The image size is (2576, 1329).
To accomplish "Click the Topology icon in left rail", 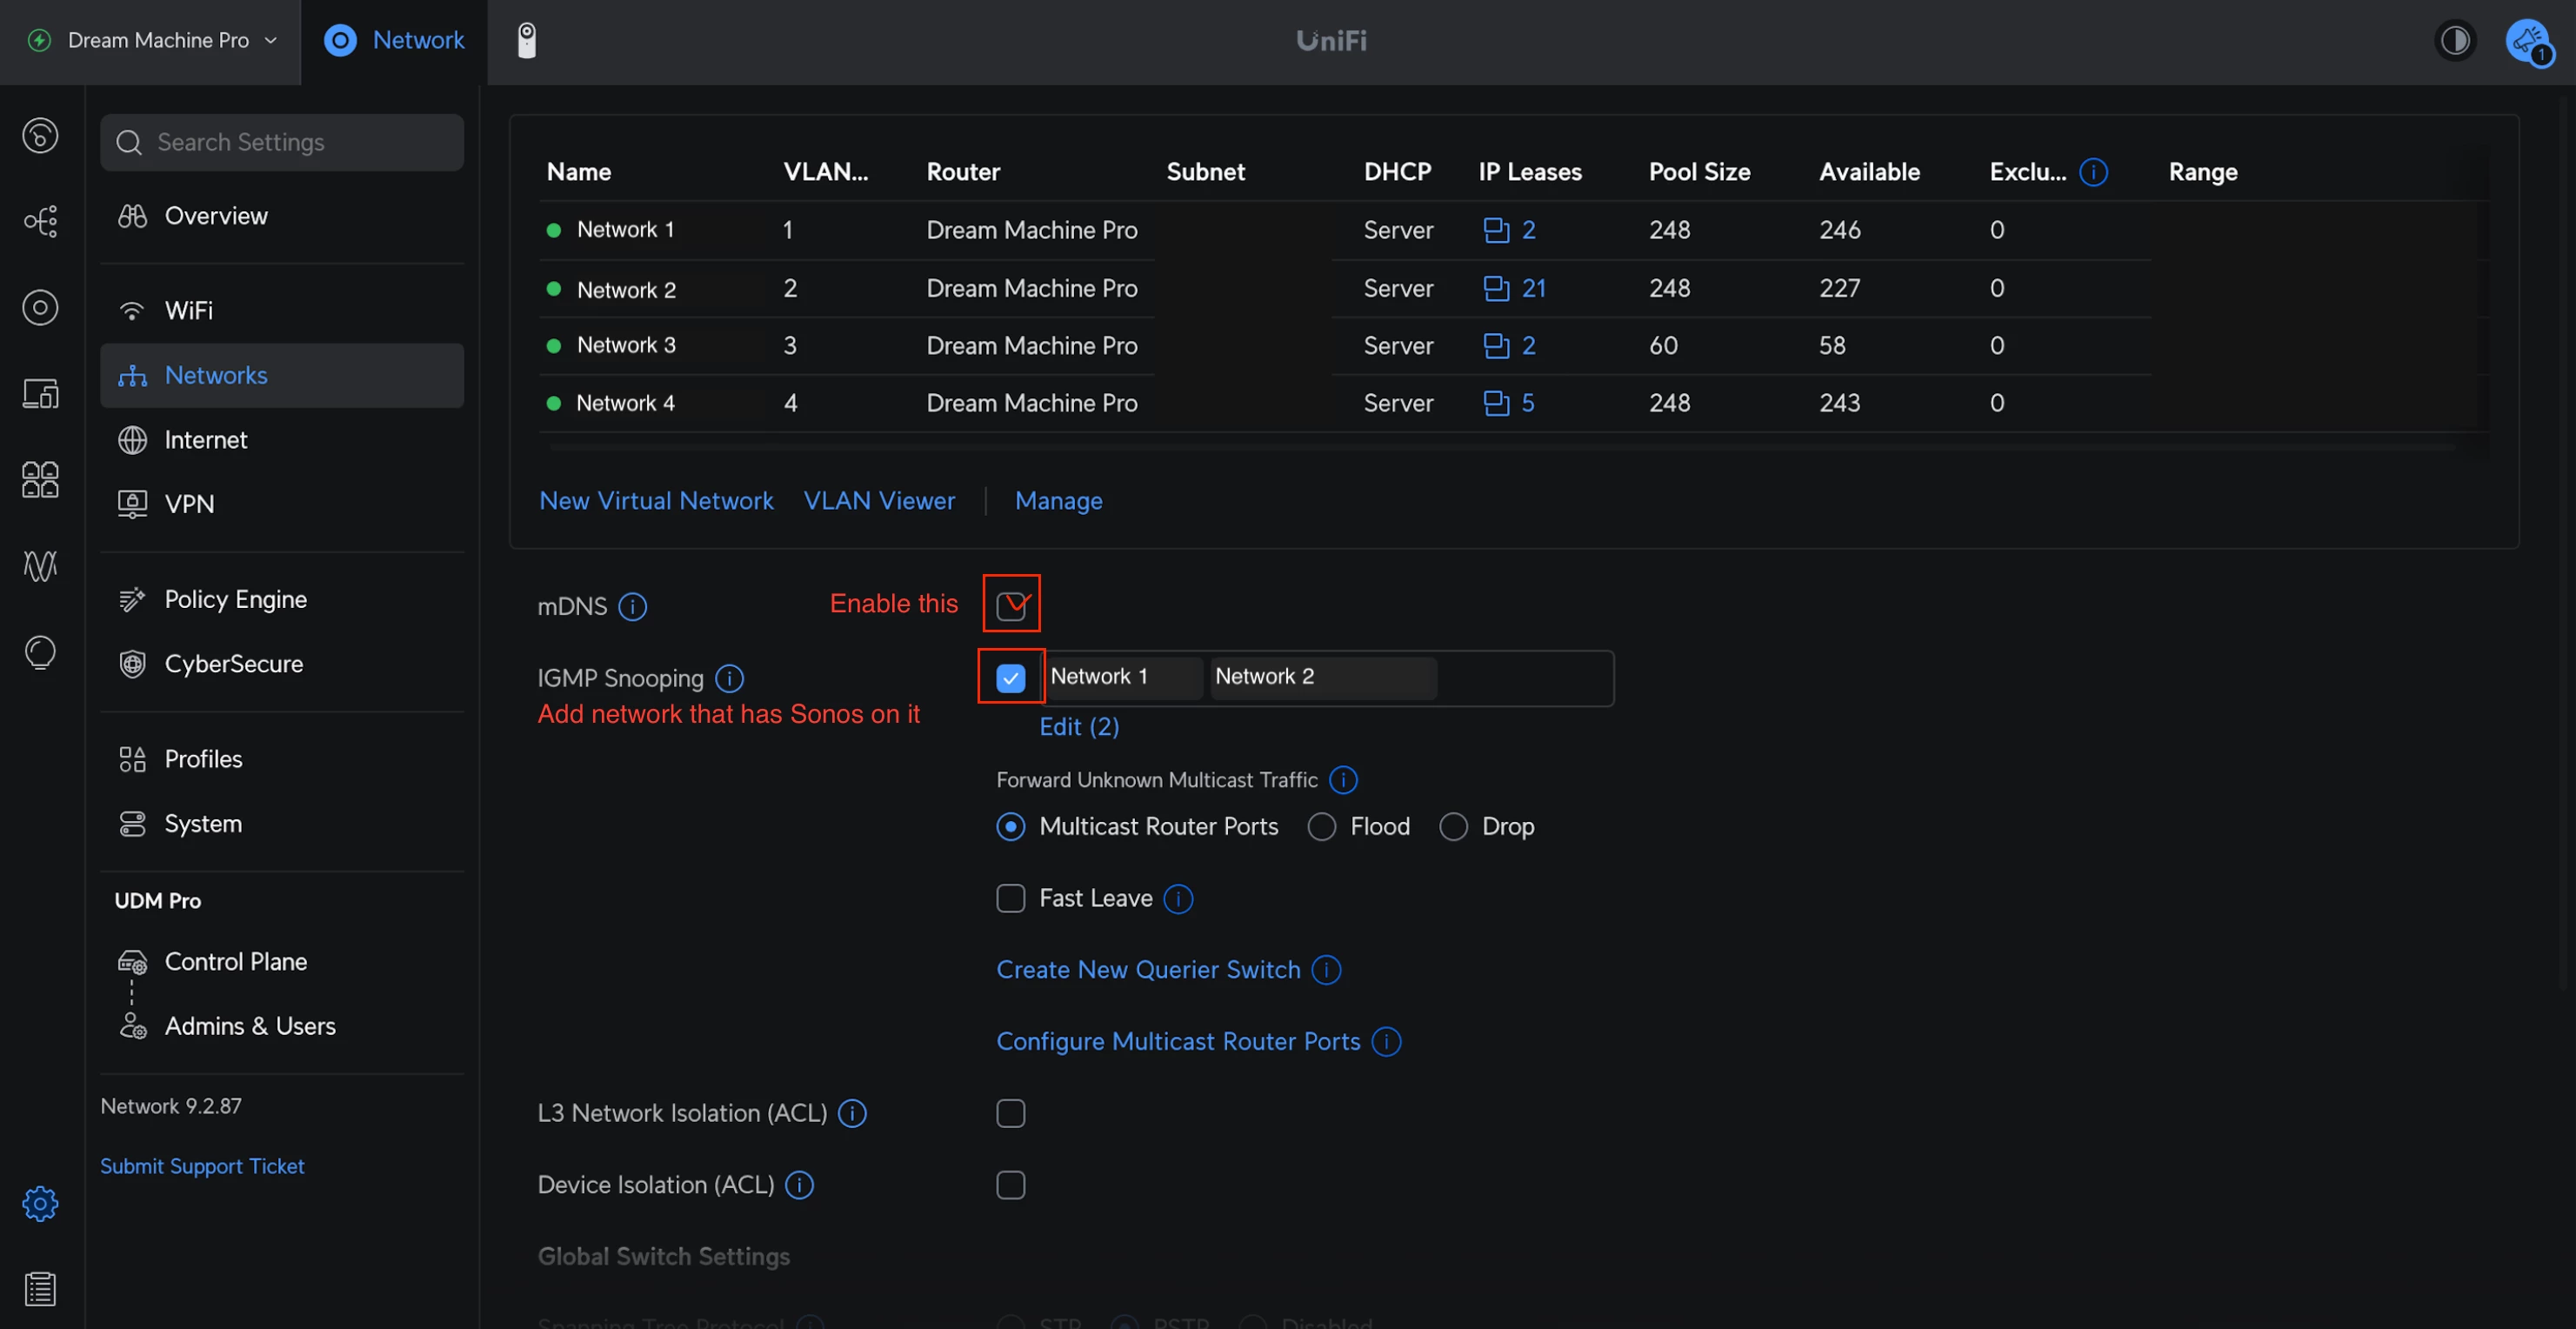I will (40, 221).
